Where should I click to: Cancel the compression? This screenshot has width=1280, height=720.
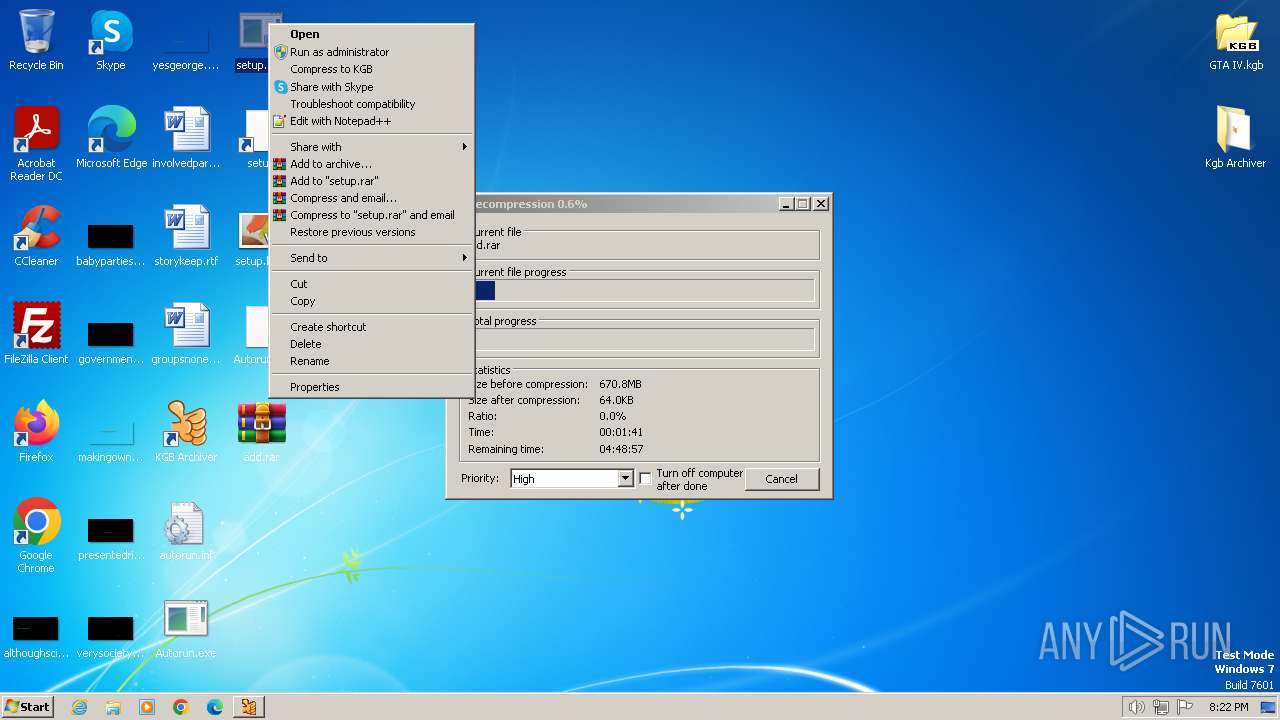pyautogui.click(x=782, y=479)
